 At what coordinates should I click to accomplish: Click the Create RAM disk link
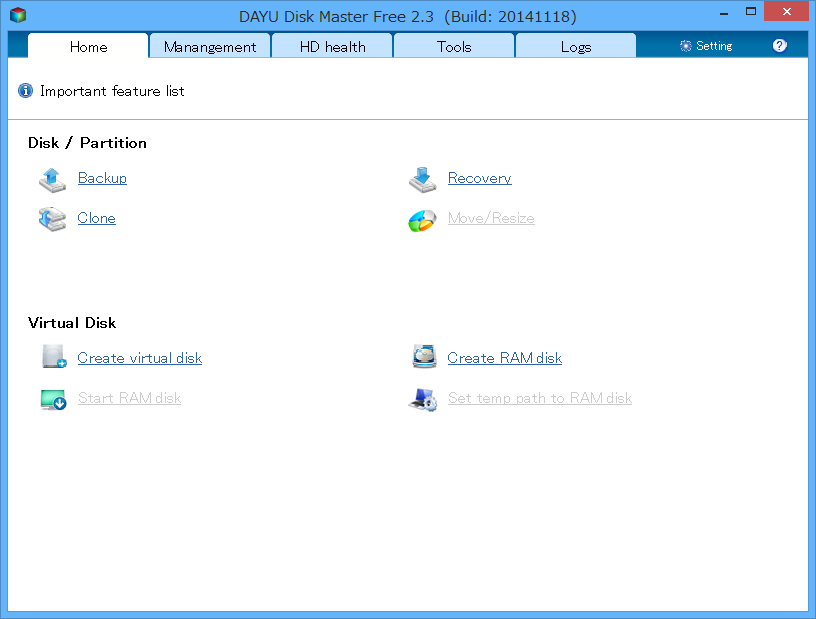point(504,357)
